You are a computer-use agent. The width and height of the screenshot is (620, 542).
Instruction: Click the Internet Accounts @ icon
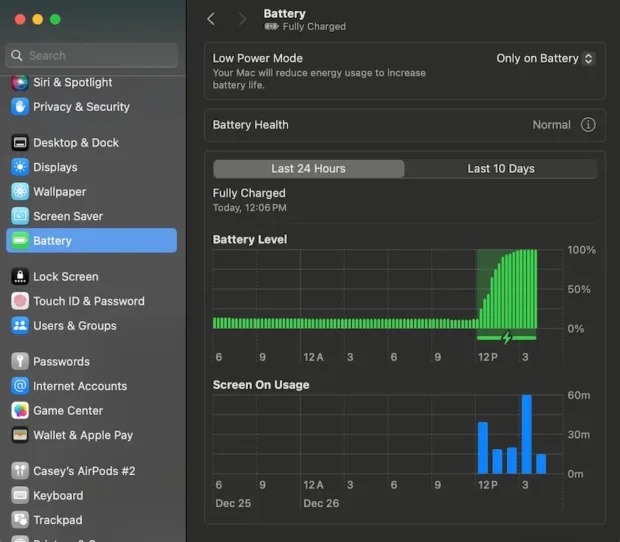20,386
